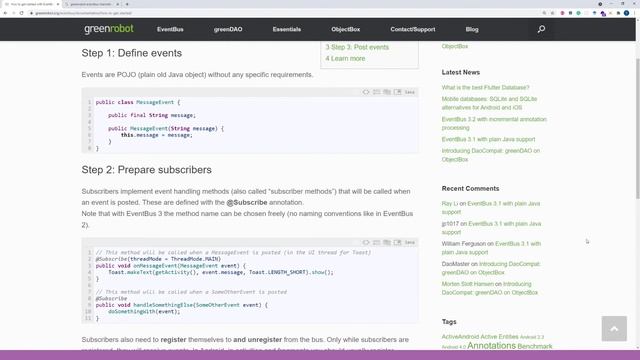Viewport: 640px width, 360px height.
Task: Open 'EventBus 3.1 with plain Java support' news link
Action: (488, 139)
